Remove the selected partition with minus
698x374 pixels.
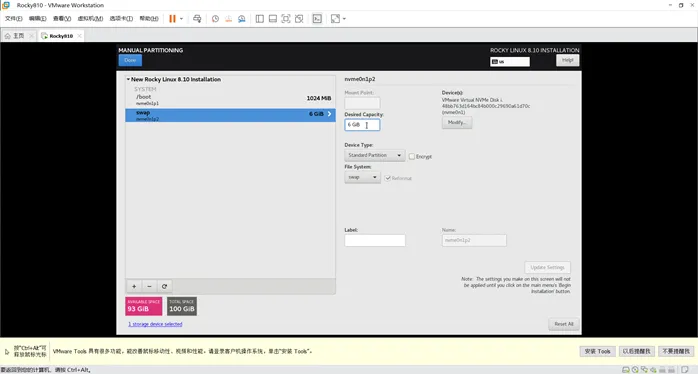click(149, 286)
